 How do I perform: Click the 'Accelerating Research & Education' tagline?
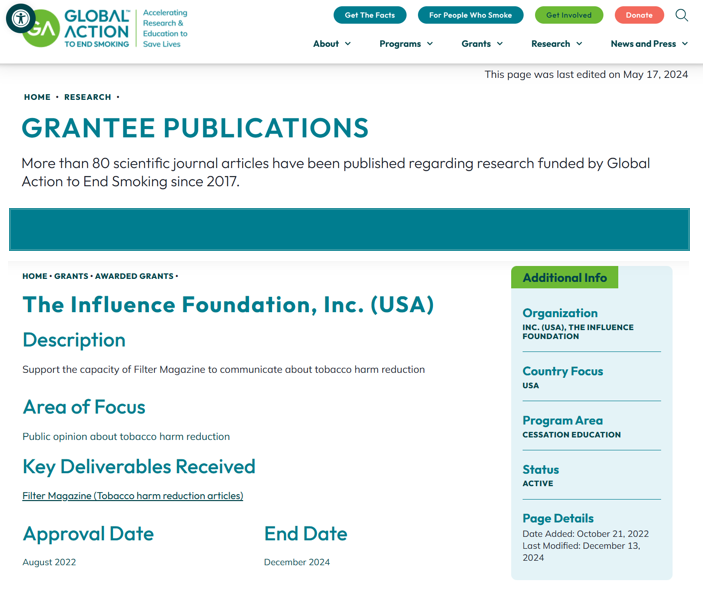pyautogui.click(x=165, y=28)
